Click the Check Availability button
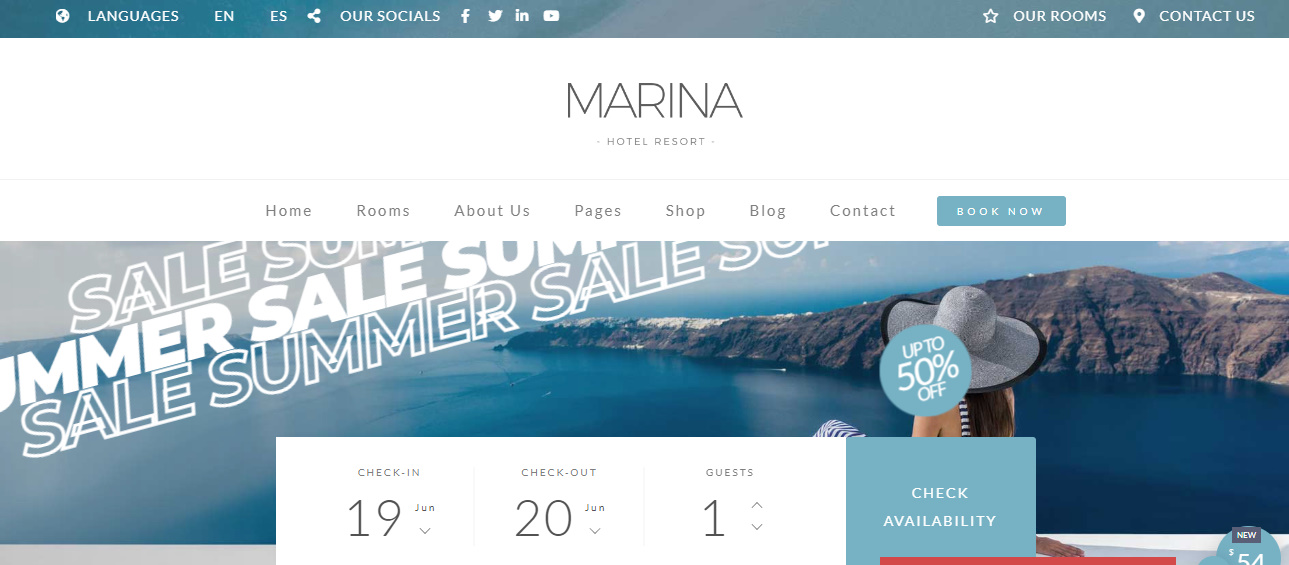 (940, 506)
